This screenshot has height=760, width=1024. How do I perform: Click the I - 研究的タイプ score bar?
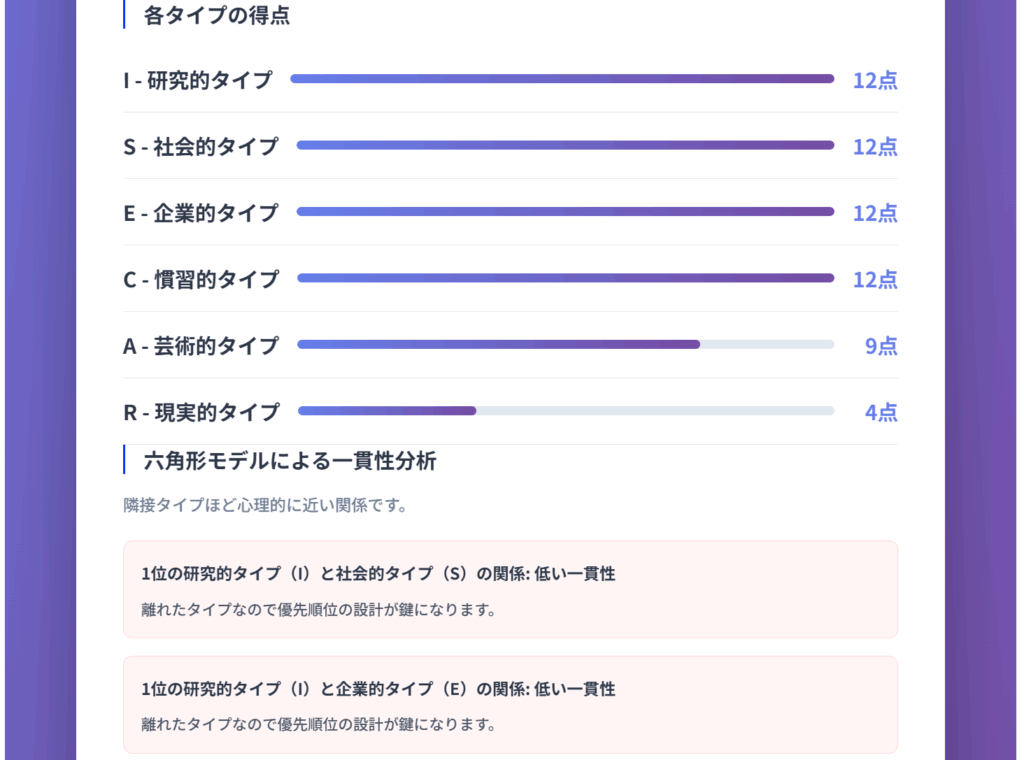[x=562, y=79]
